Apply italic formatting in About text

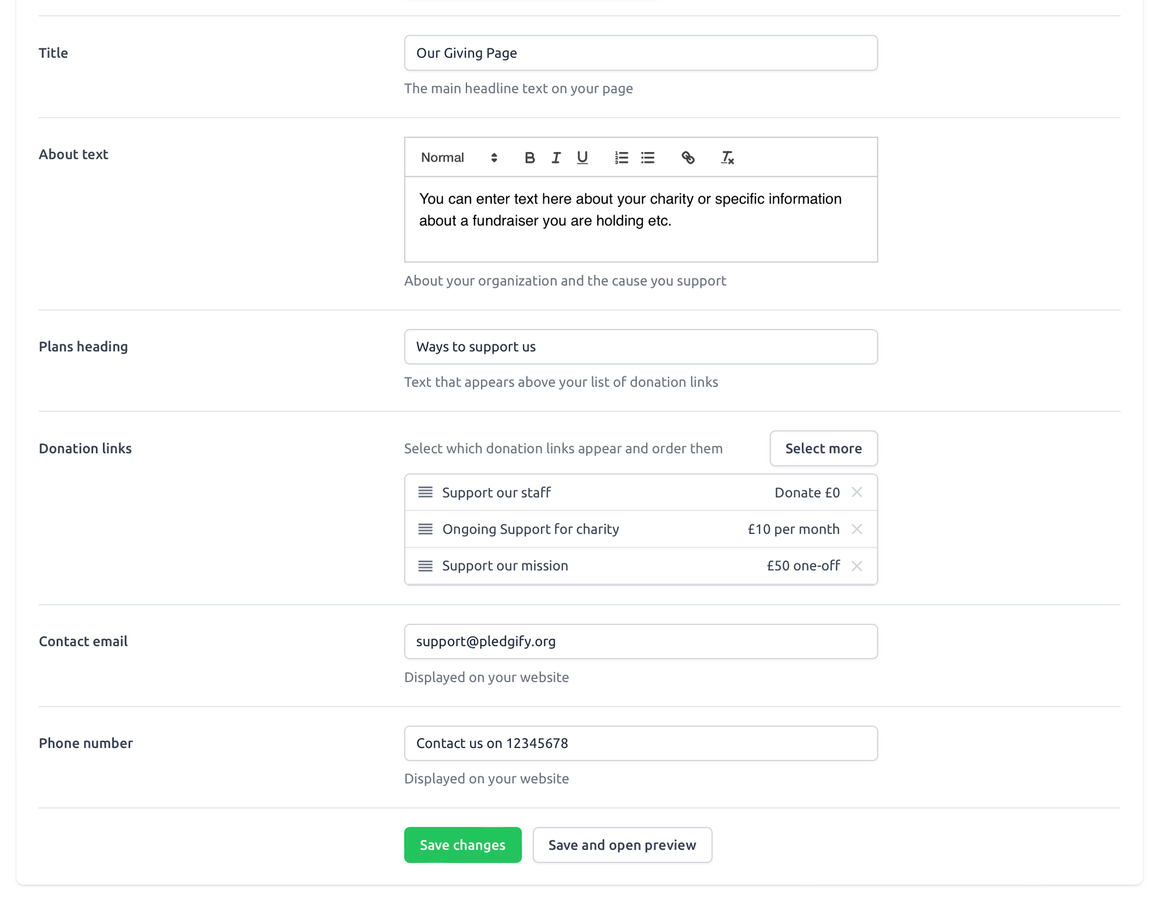556,158
